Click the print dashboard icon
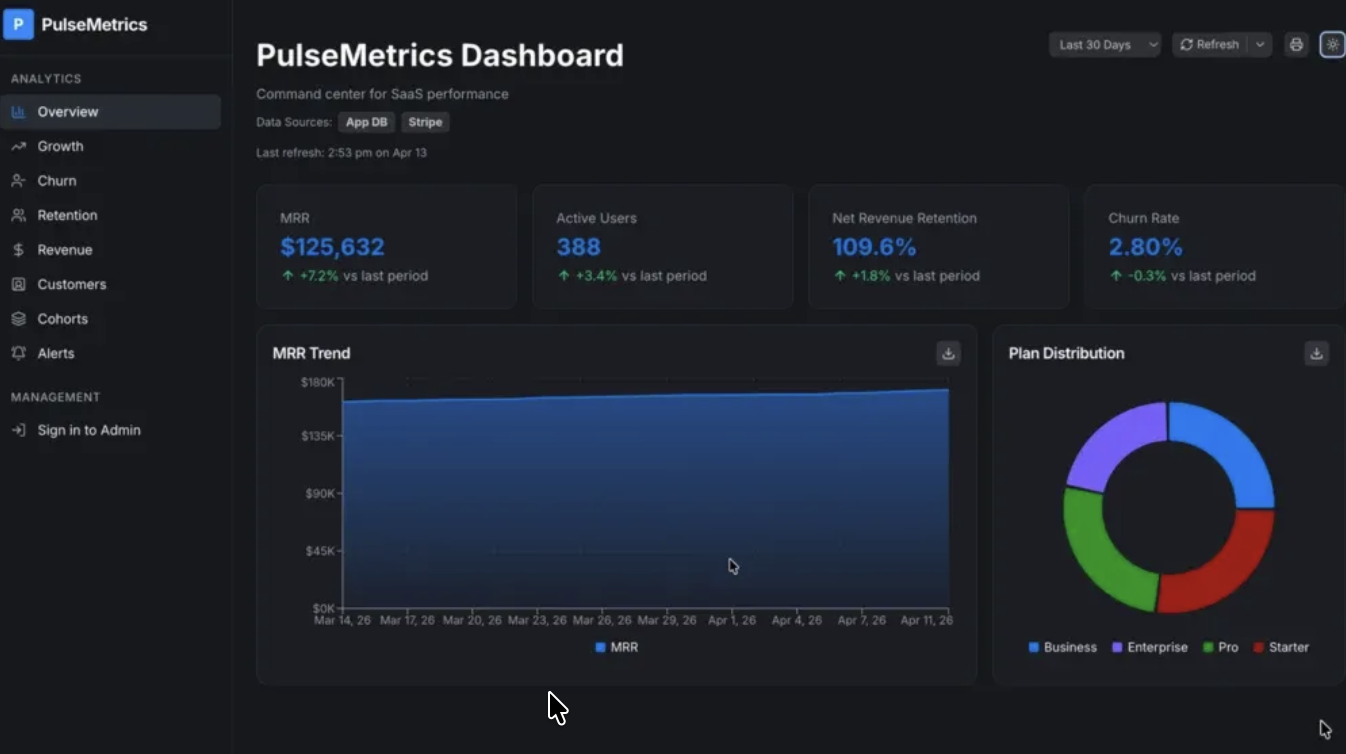Viewport: 1346px width, 754px height. pyautogui.click(x=1296, y=44)
